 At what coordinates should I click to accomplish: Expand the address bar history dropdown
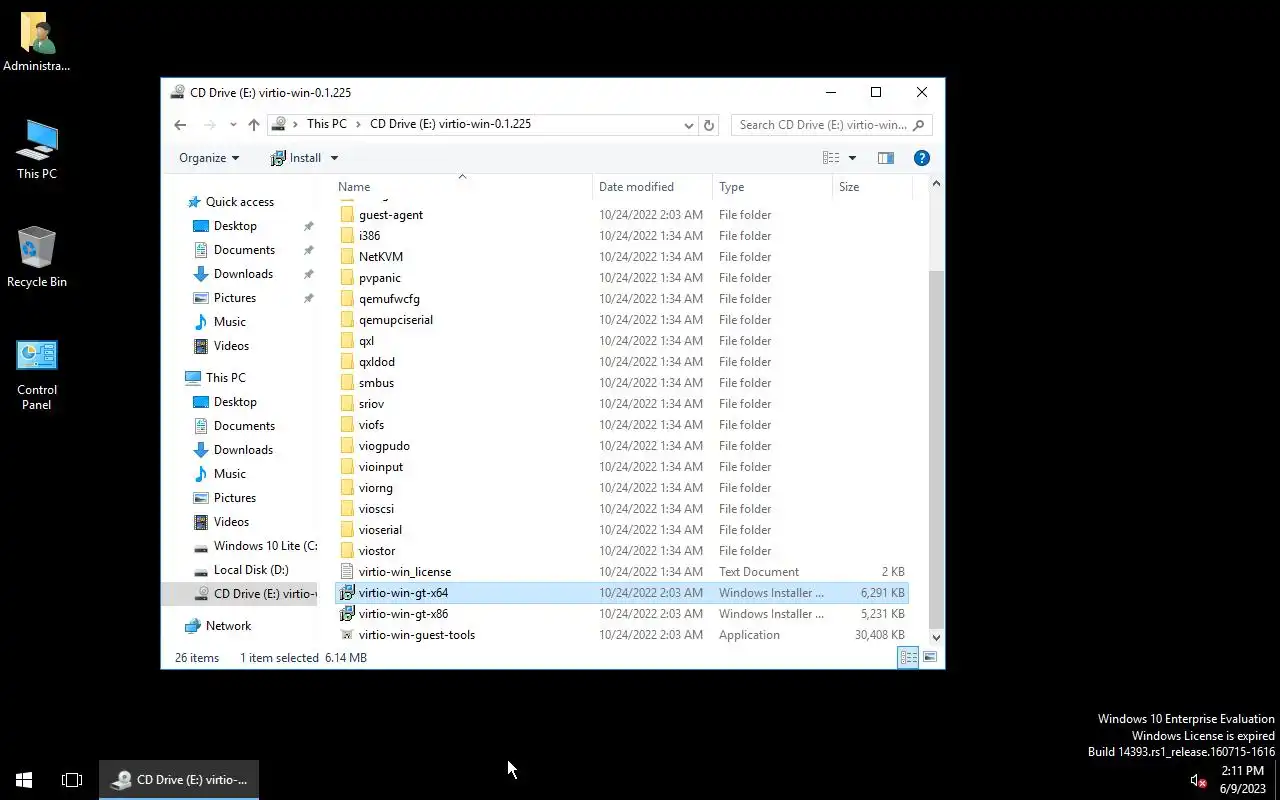point(689,125)
